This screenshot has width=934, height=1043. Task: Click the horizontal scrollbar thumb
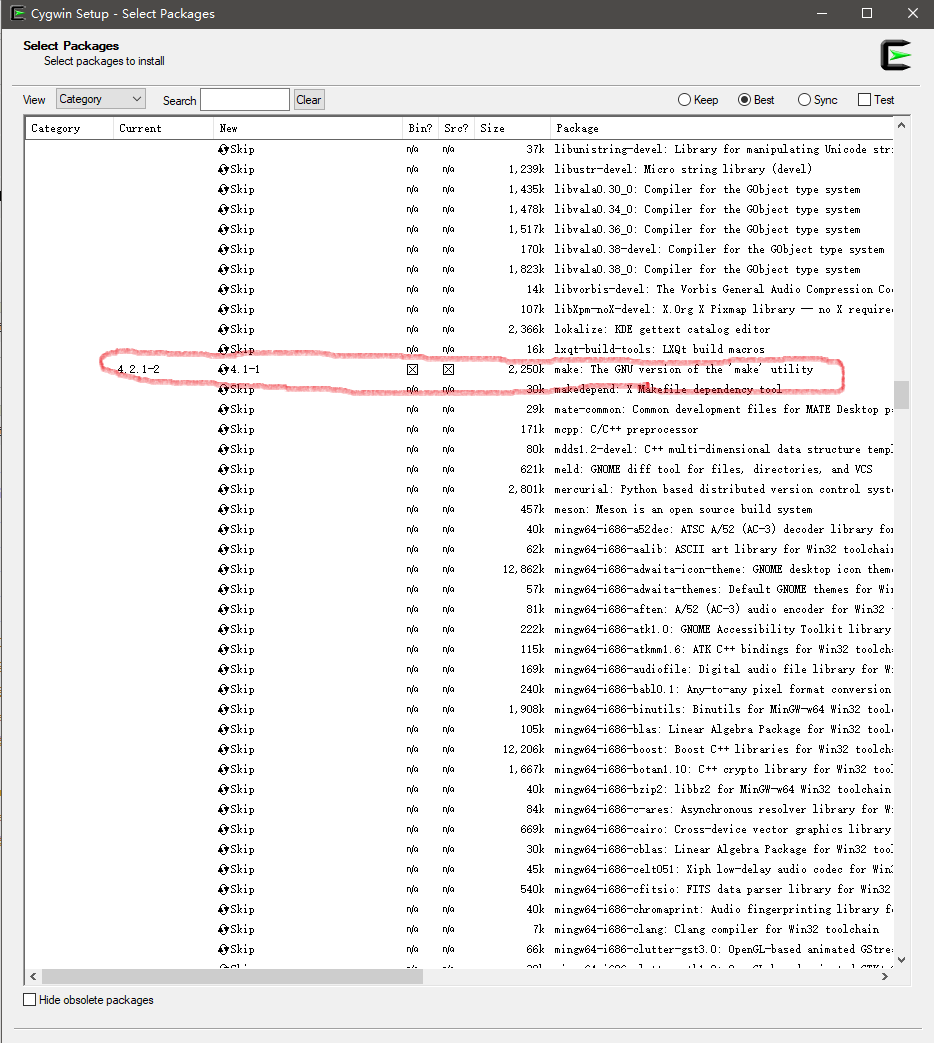tap(232, 976)
